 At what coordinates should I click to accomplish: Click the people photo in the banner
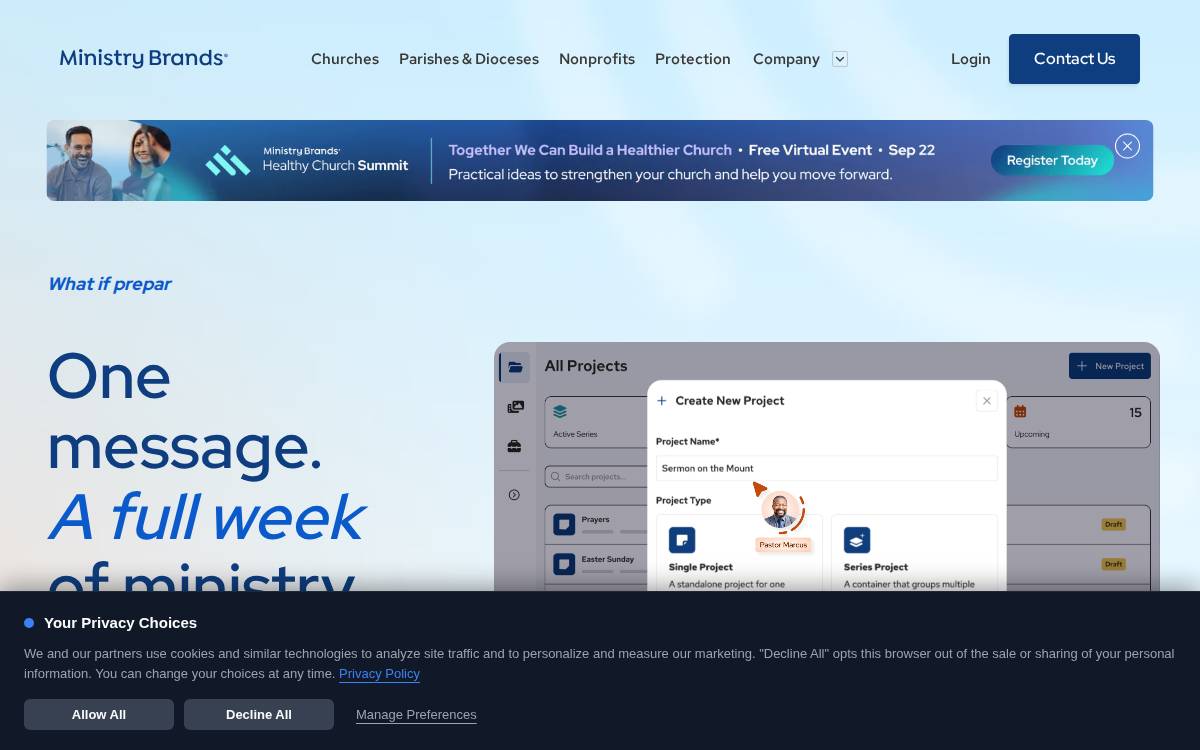(x=110, y=160)
